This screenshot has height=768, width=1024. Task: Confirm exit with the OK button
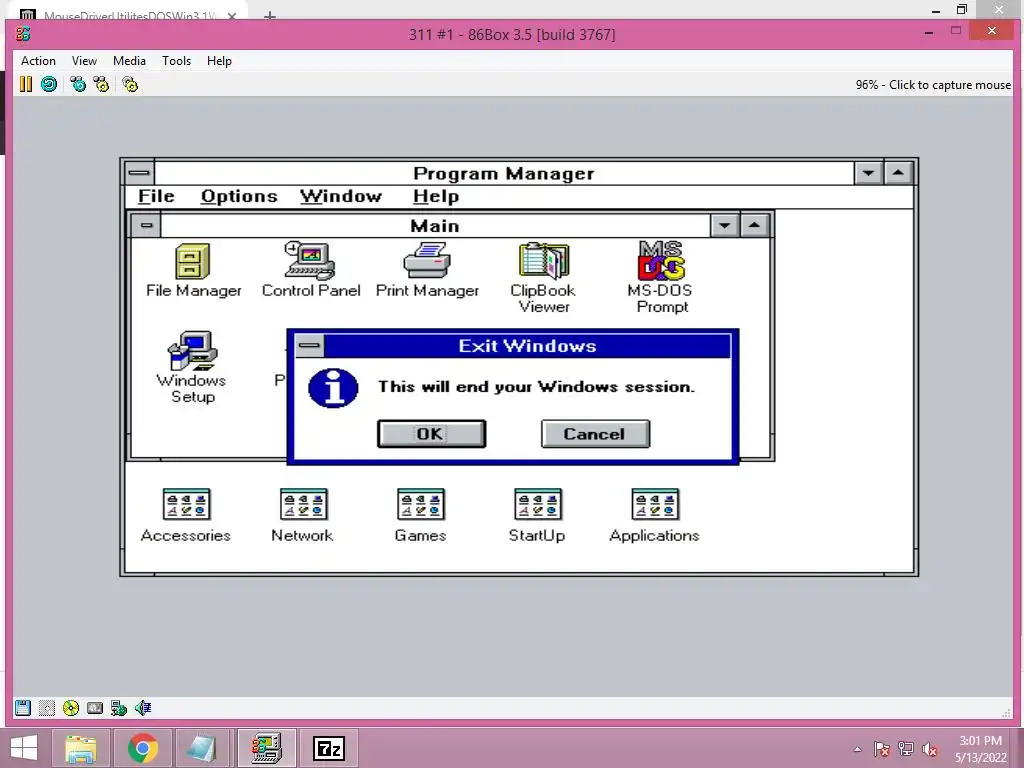(432, 434)
